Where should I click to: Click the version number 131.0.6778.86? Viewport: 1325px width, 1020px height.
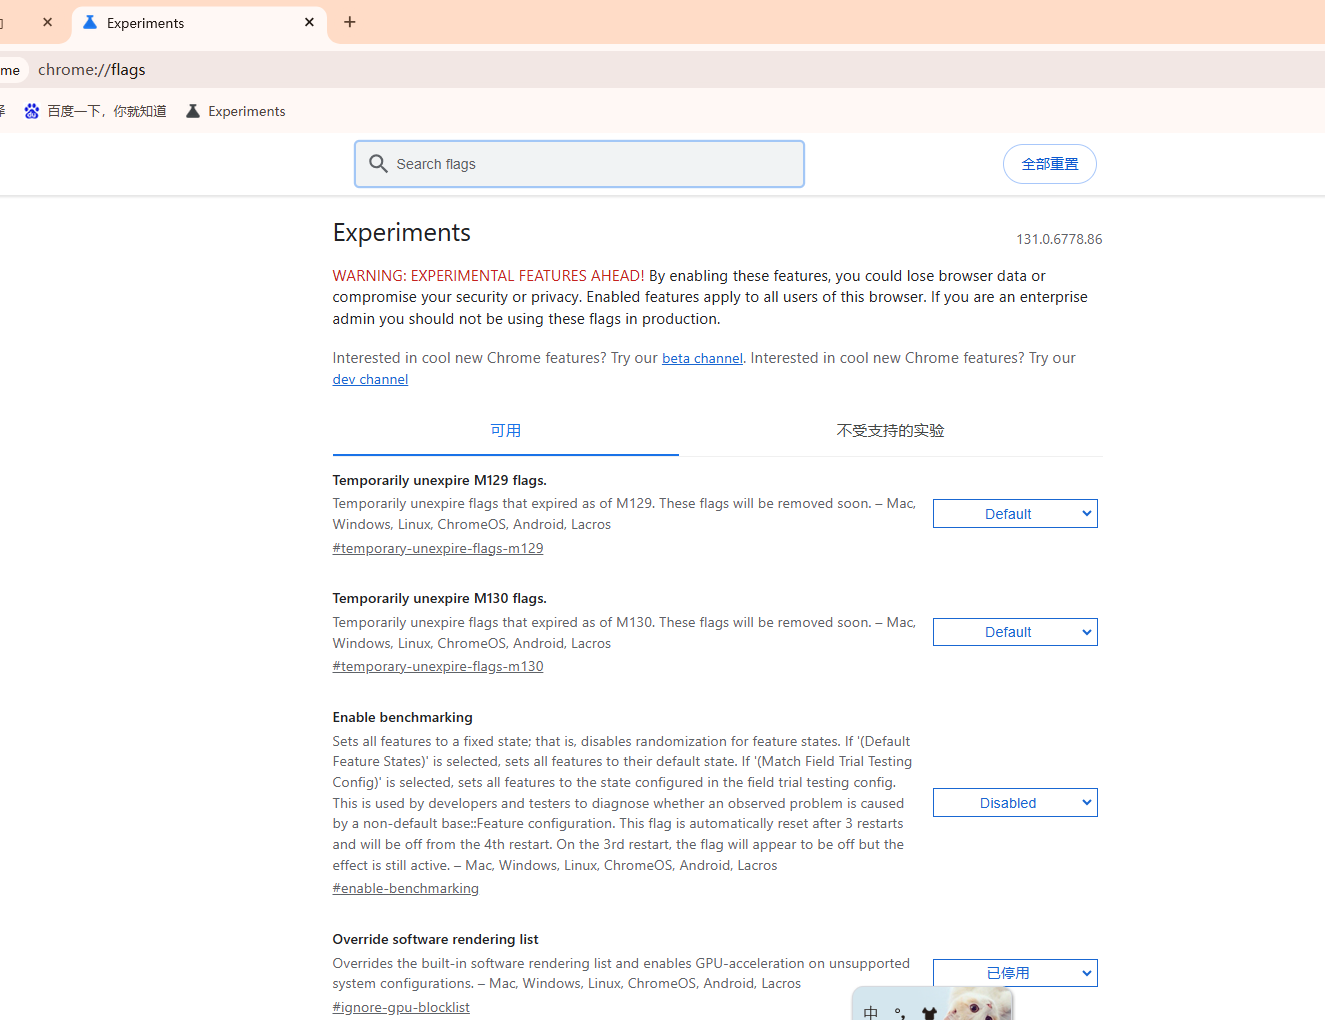[x=1059, y=239]
